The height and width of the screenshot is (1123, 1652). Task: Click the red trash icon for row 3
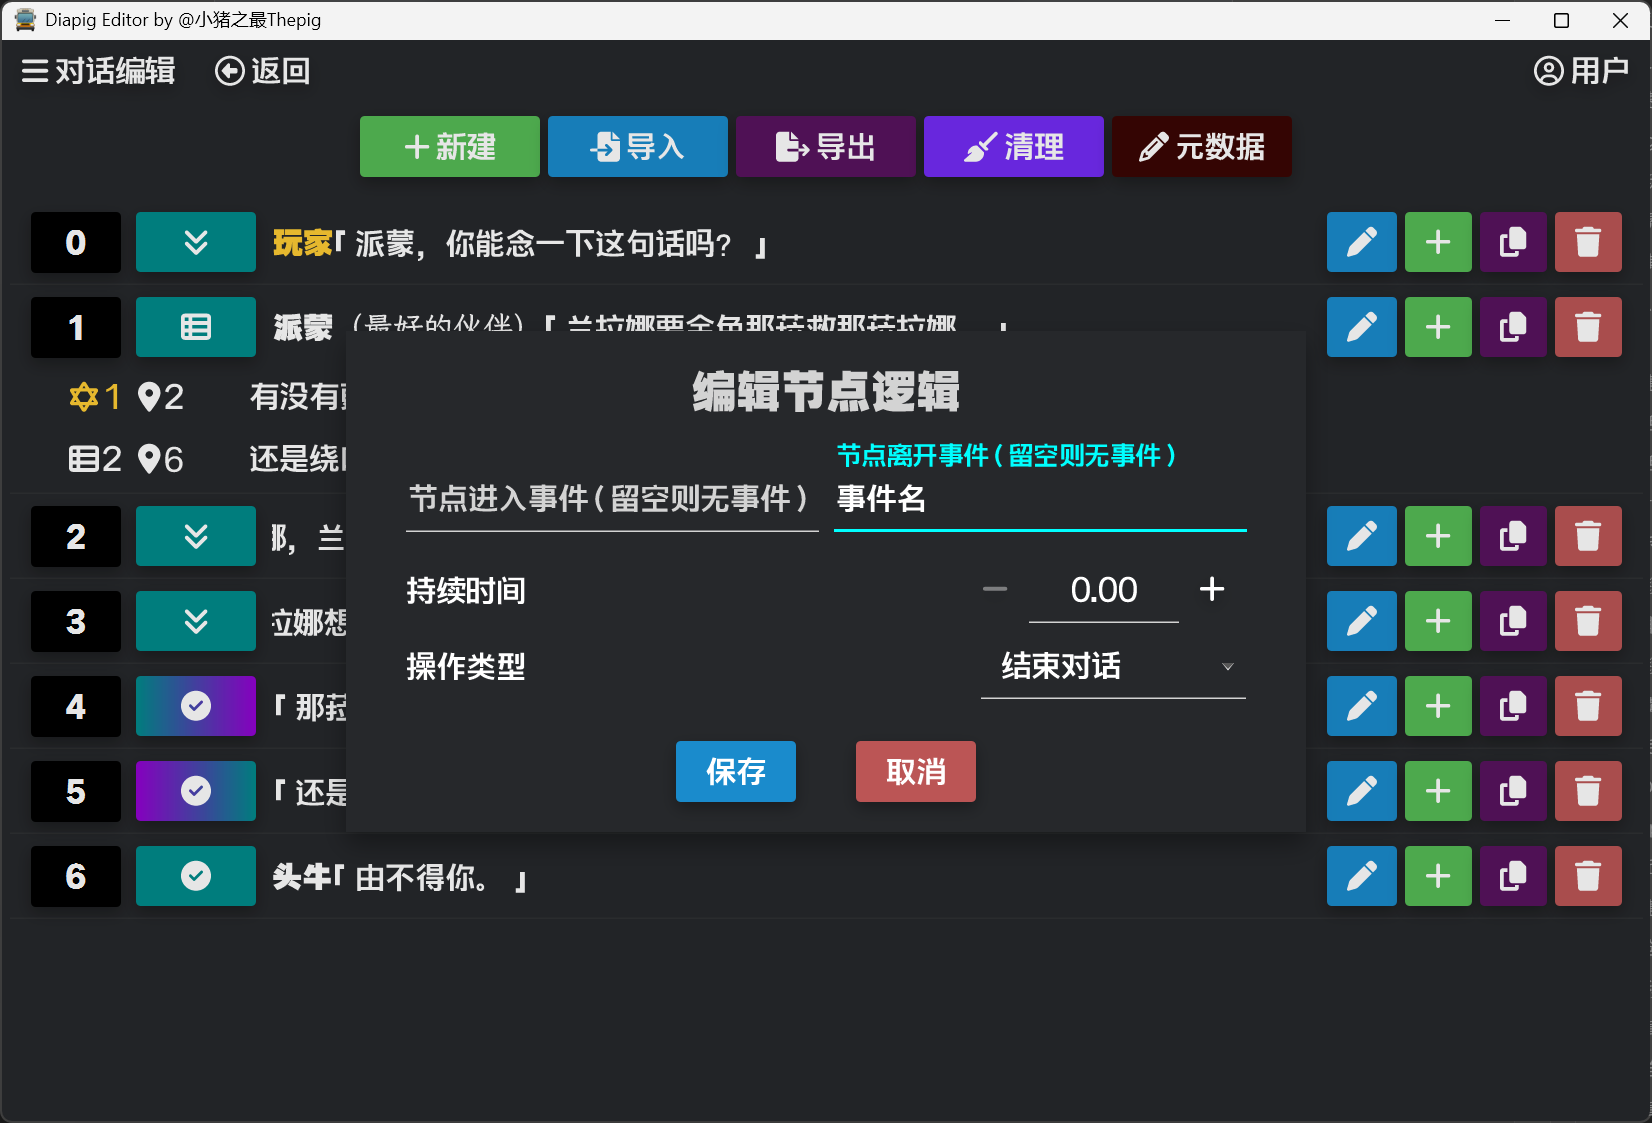coord(1587,621)
